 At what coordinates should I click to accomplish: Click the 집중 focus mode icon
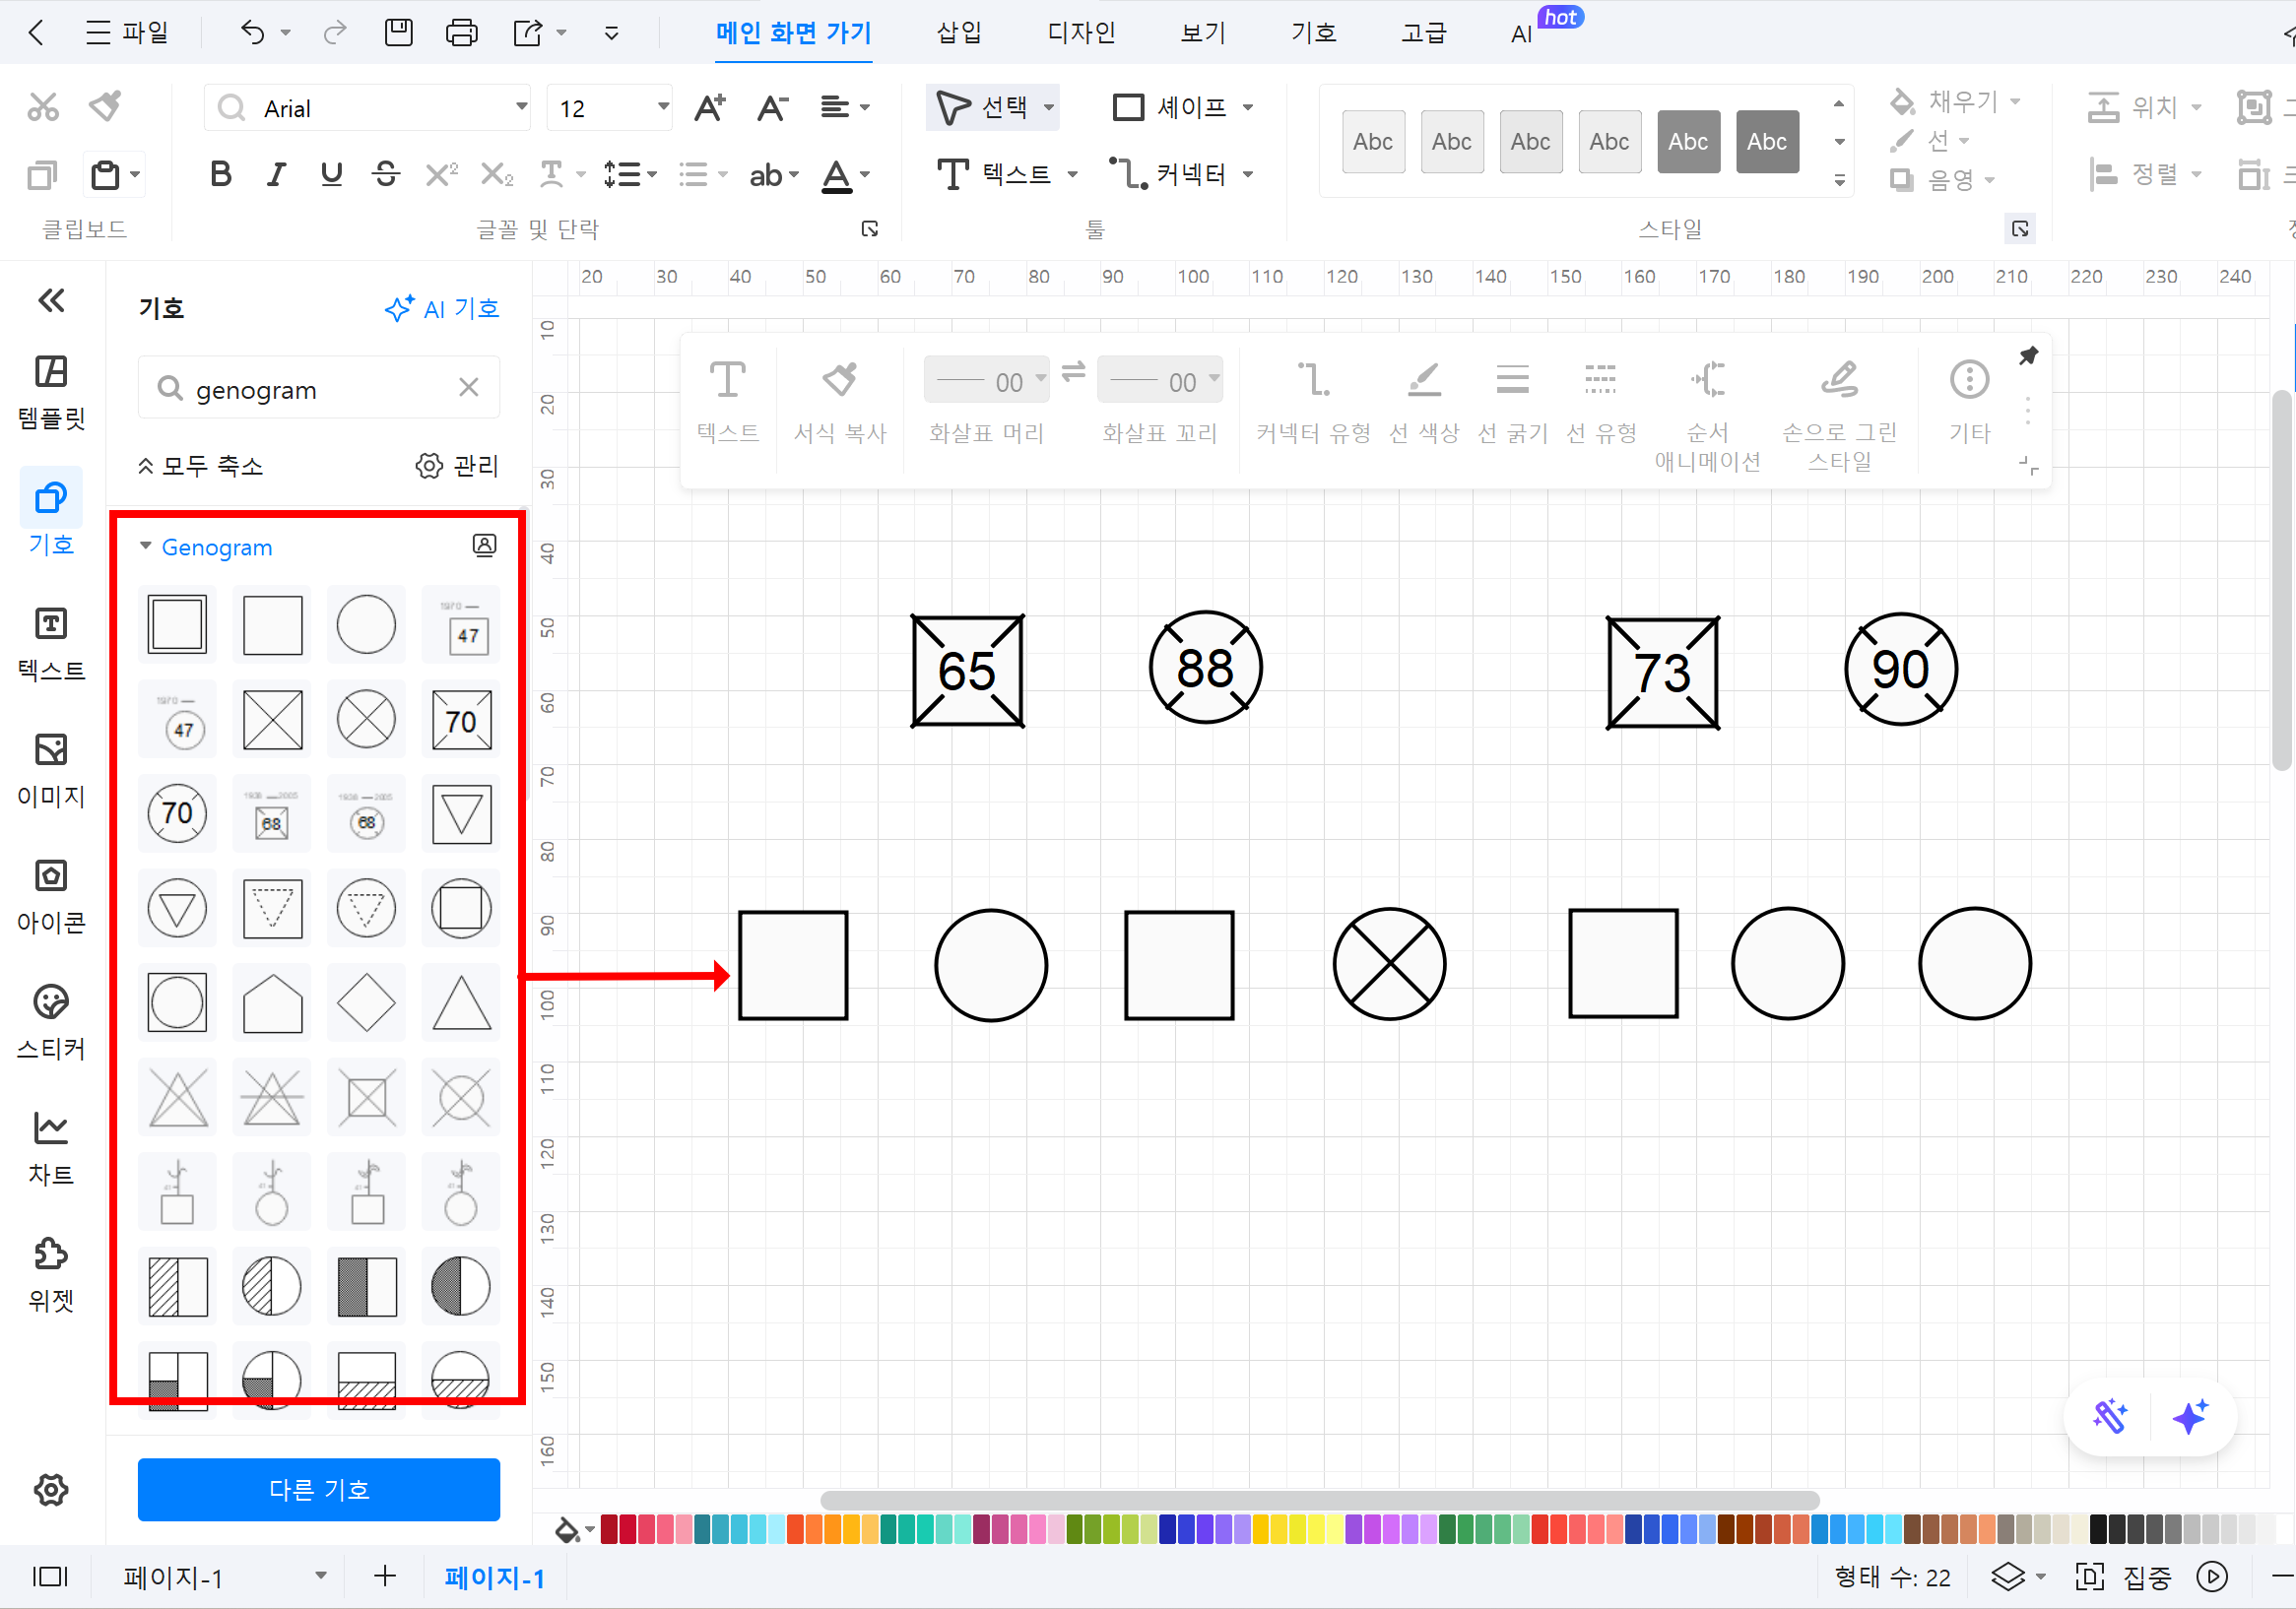click(x=2090, y=1577)
